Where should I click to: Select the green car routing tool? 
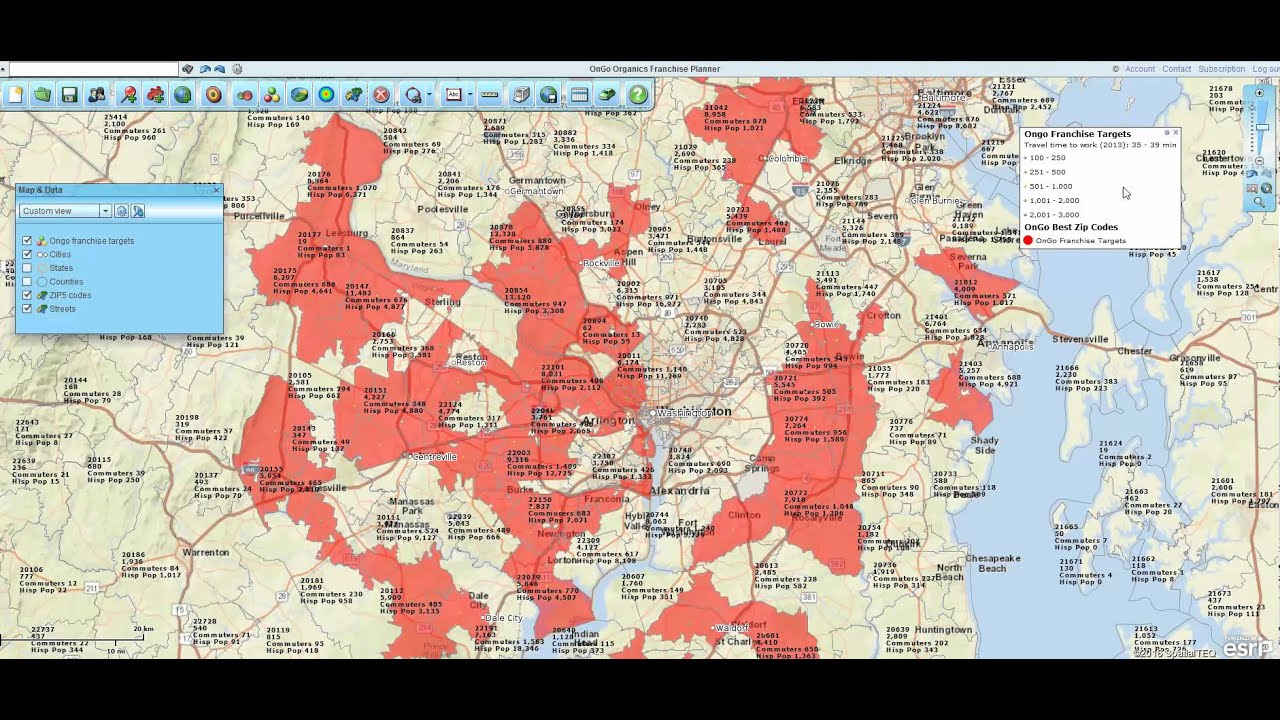click(607, 95)
